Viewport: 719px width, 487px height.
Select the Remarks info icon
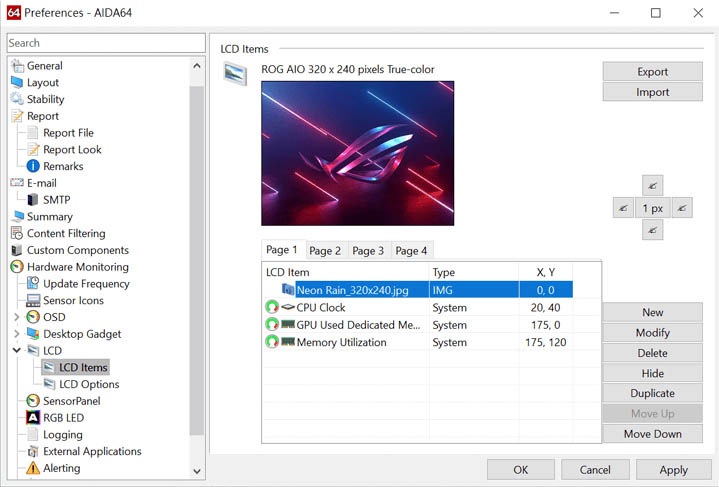coord(33,166)
